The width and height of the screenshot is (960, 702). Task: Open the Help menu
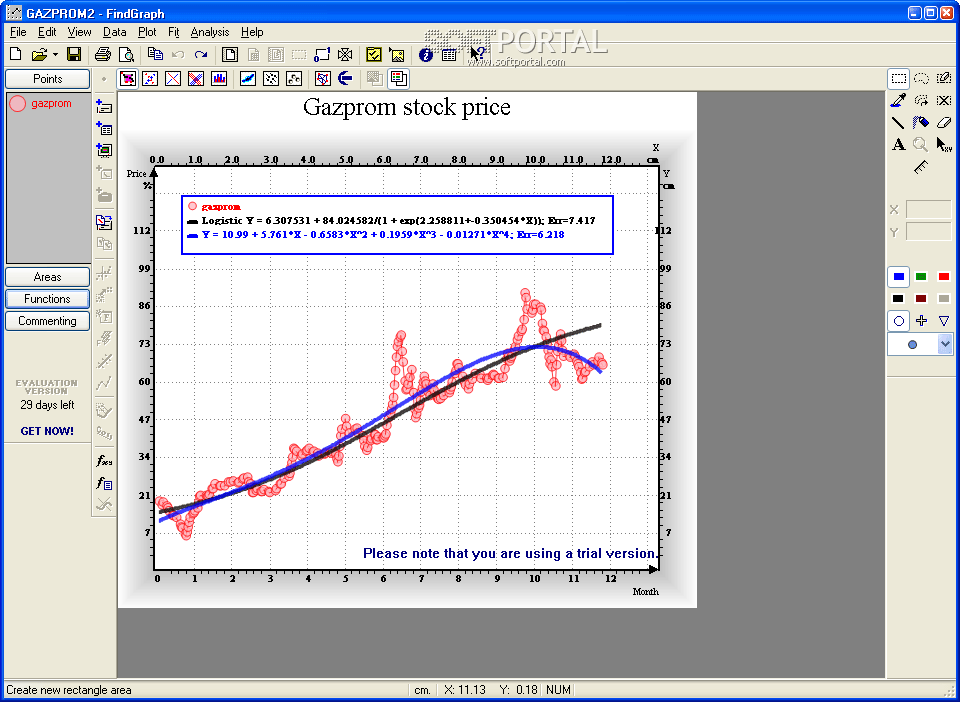coord(252,32)
